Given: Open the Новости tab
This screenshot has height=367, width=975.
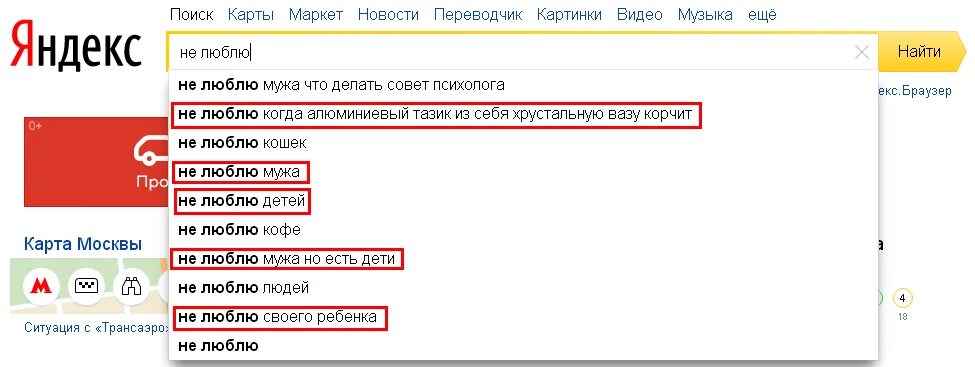Looking at the screenshot, I should click(388, 14).
